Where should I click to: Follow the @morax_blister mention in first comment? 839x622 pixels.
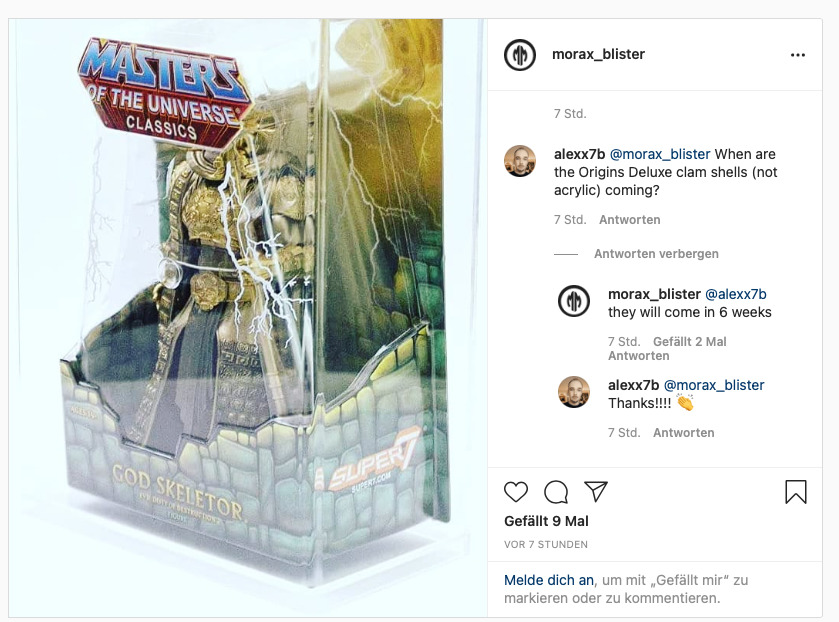[x=660, y=154]
